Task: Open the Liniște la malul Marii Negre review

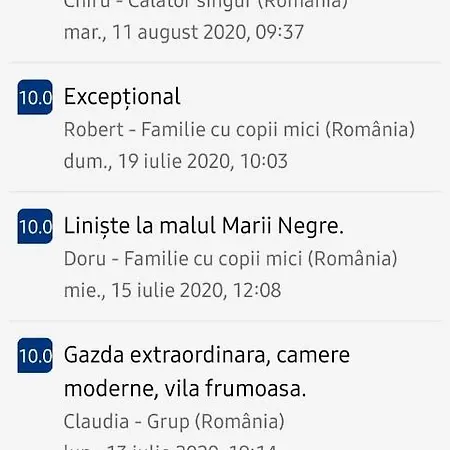Action: point(203,226)
